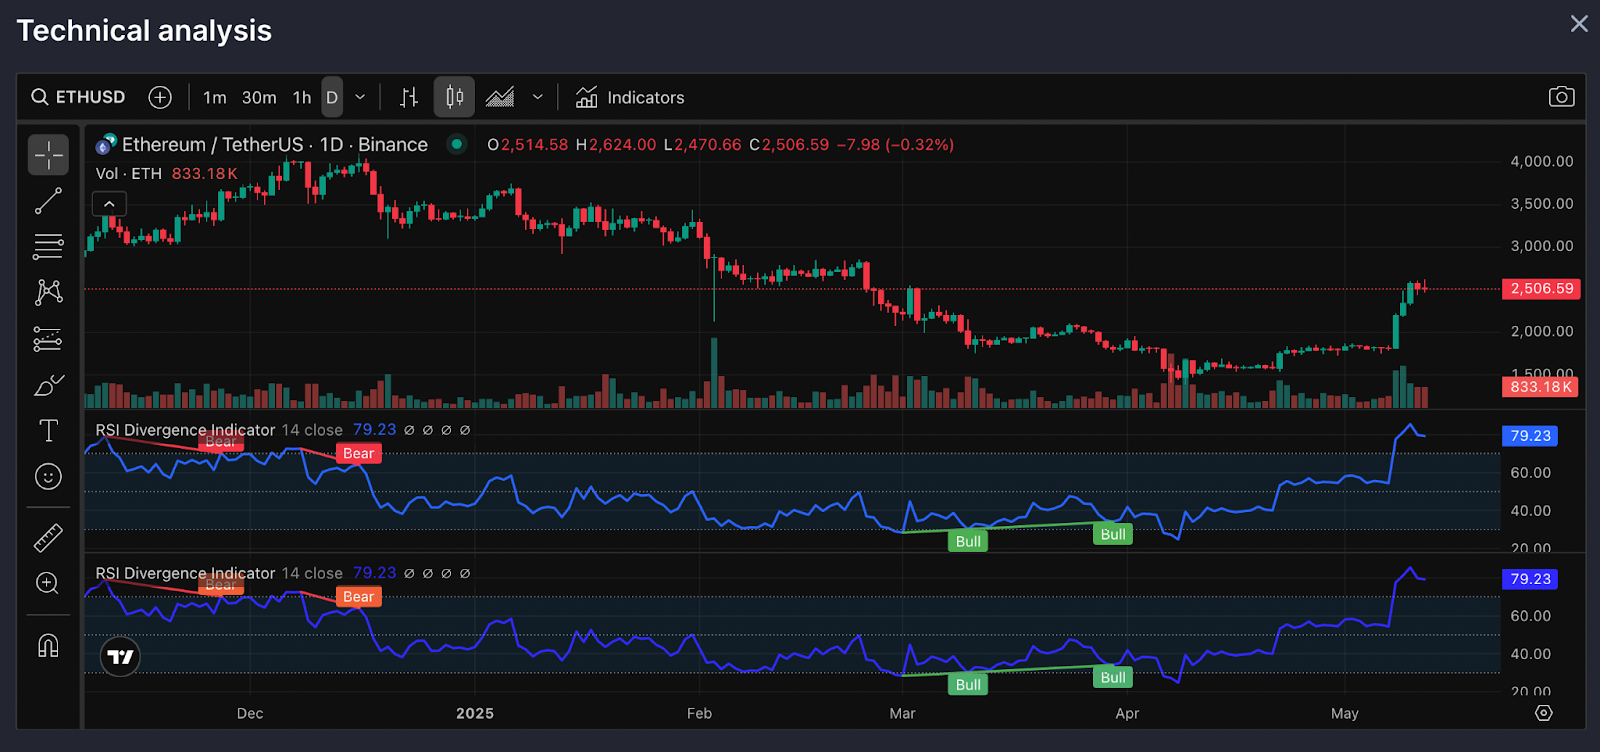Viewport: 1600px width, 752px height.
Task: Open ETHUSD symbol search
Action: 78,97
